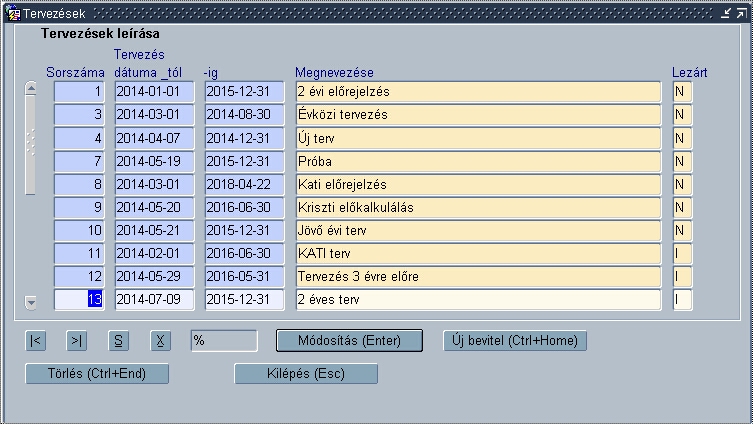Click the Új bevitel (Ctrl+Home) button
This screenshot has height=424, width=753.
pyautogui.click(x=515, y=340)
